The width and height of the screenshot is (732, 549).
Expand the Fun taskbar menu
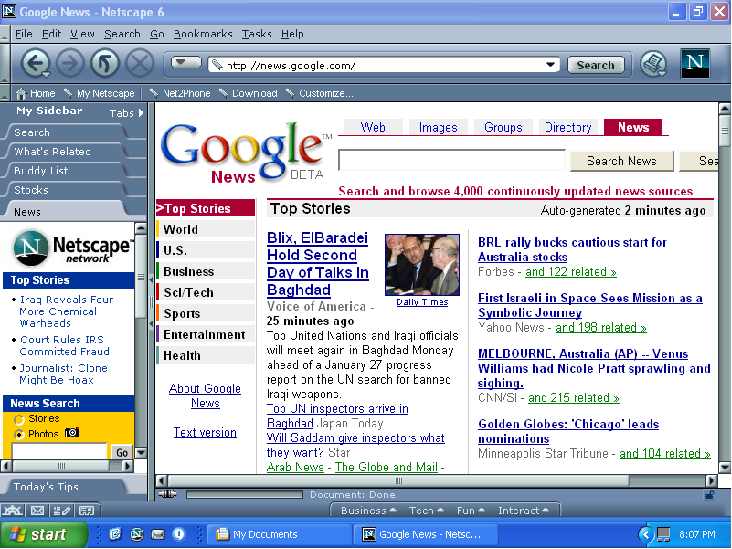(471, 511)
